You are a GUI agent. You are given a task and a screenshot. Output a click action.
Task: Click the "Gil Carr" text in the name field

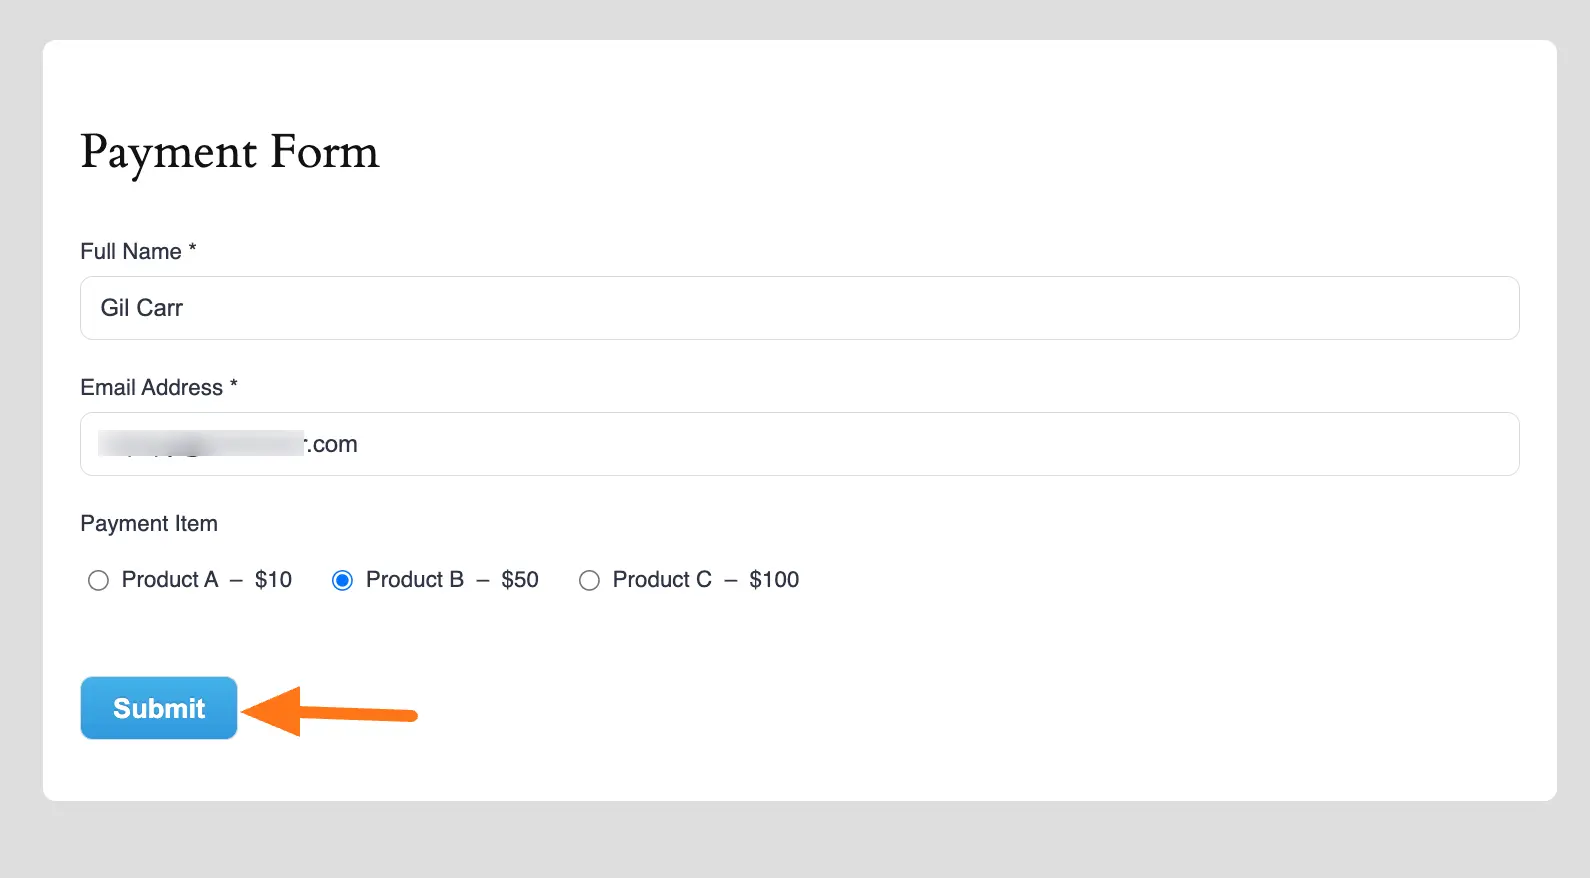[142, 308]
